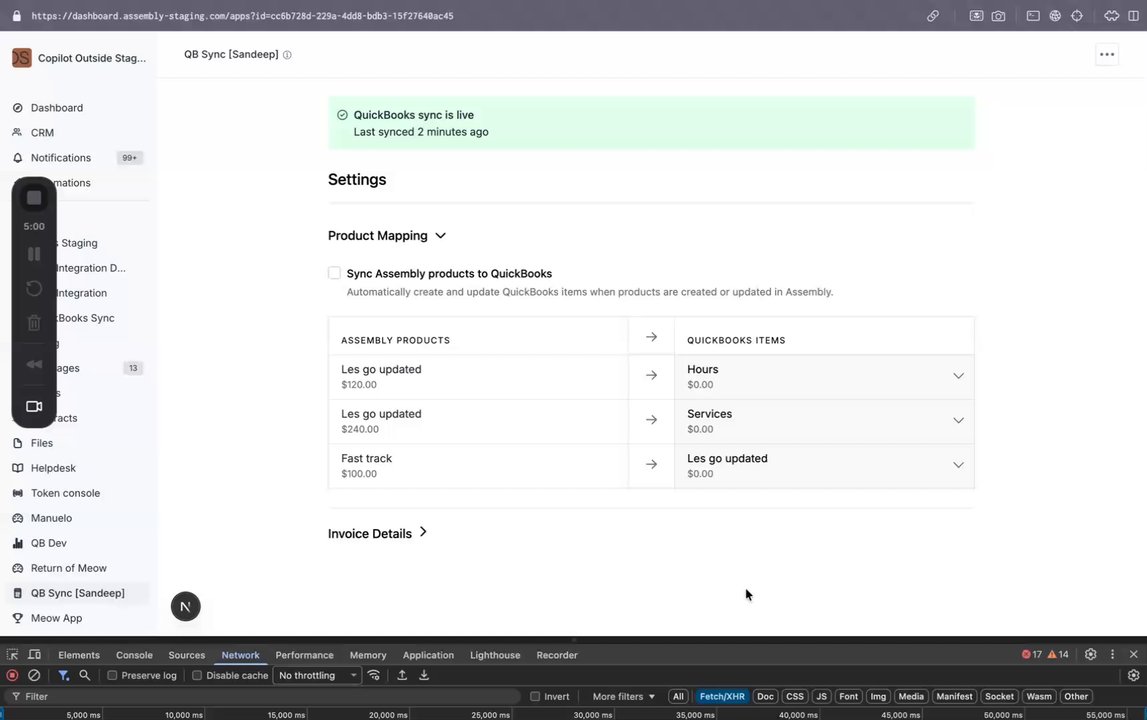Enable Sync Assembly products to QuickBooks

pos(335,273)
